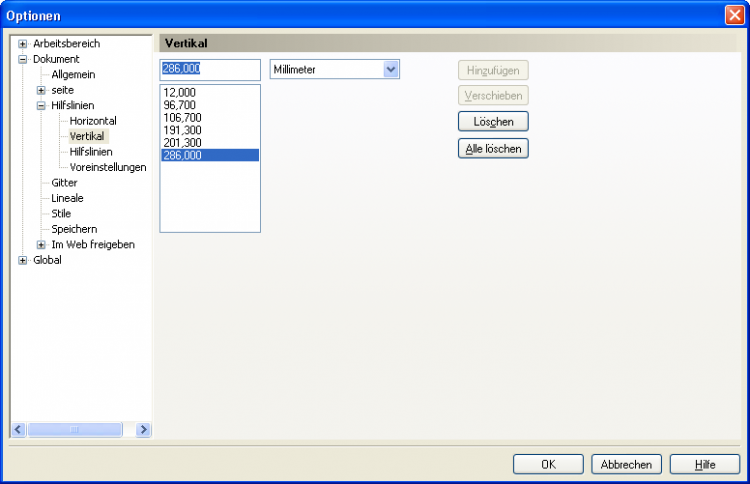Click the guideline position input field
The image size is (750, 484).
(210, 69)
